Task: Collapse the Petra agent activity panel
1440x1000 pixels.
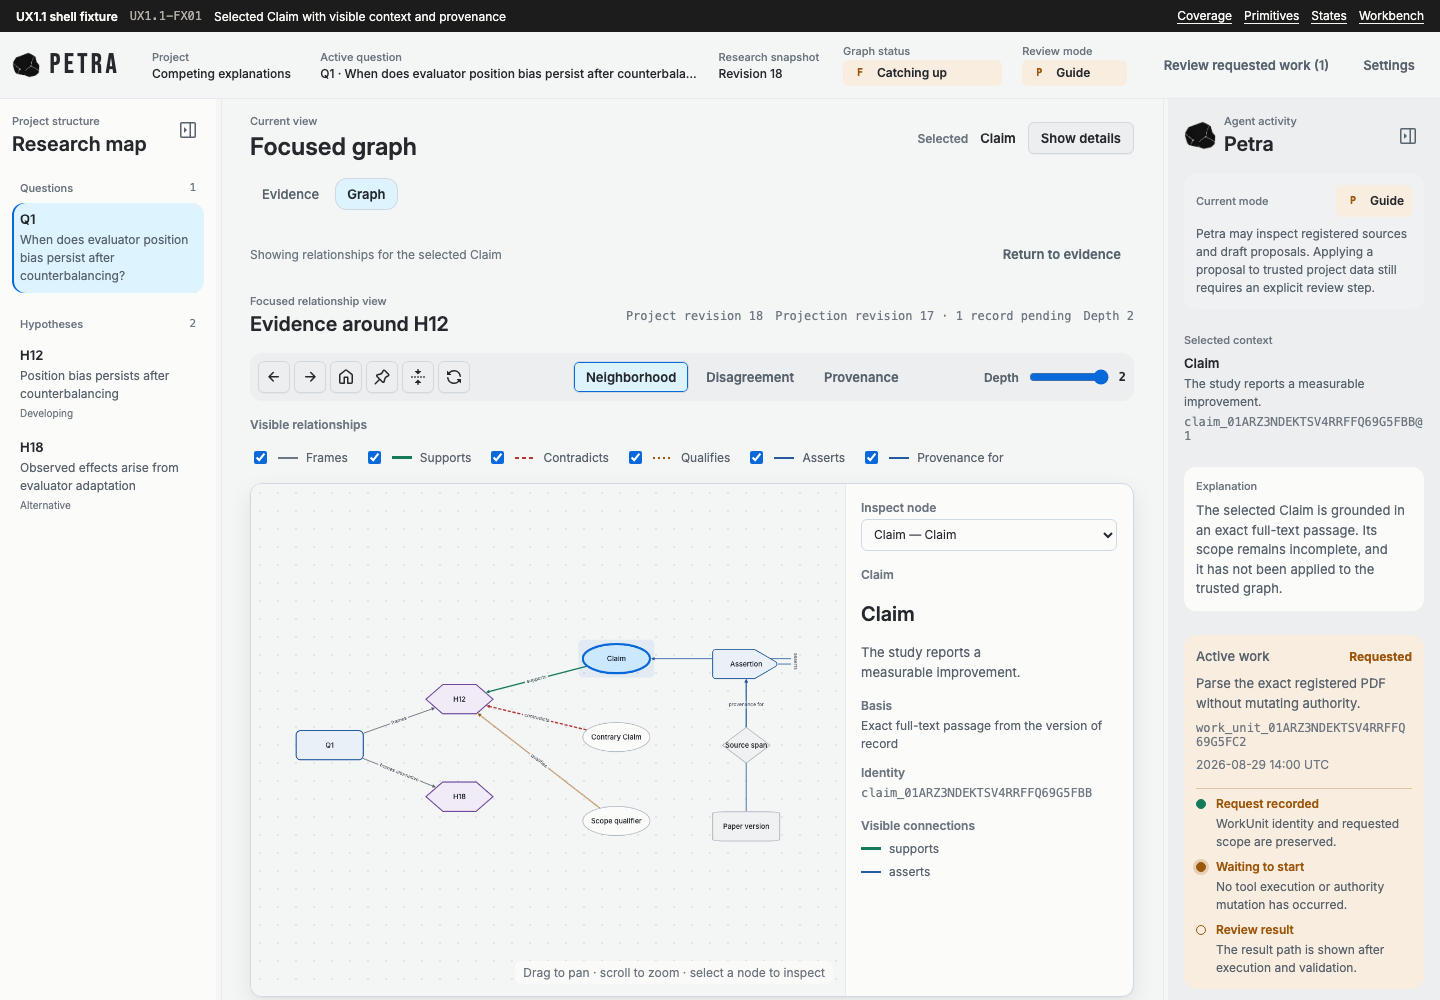Action: click(1408, 136)
